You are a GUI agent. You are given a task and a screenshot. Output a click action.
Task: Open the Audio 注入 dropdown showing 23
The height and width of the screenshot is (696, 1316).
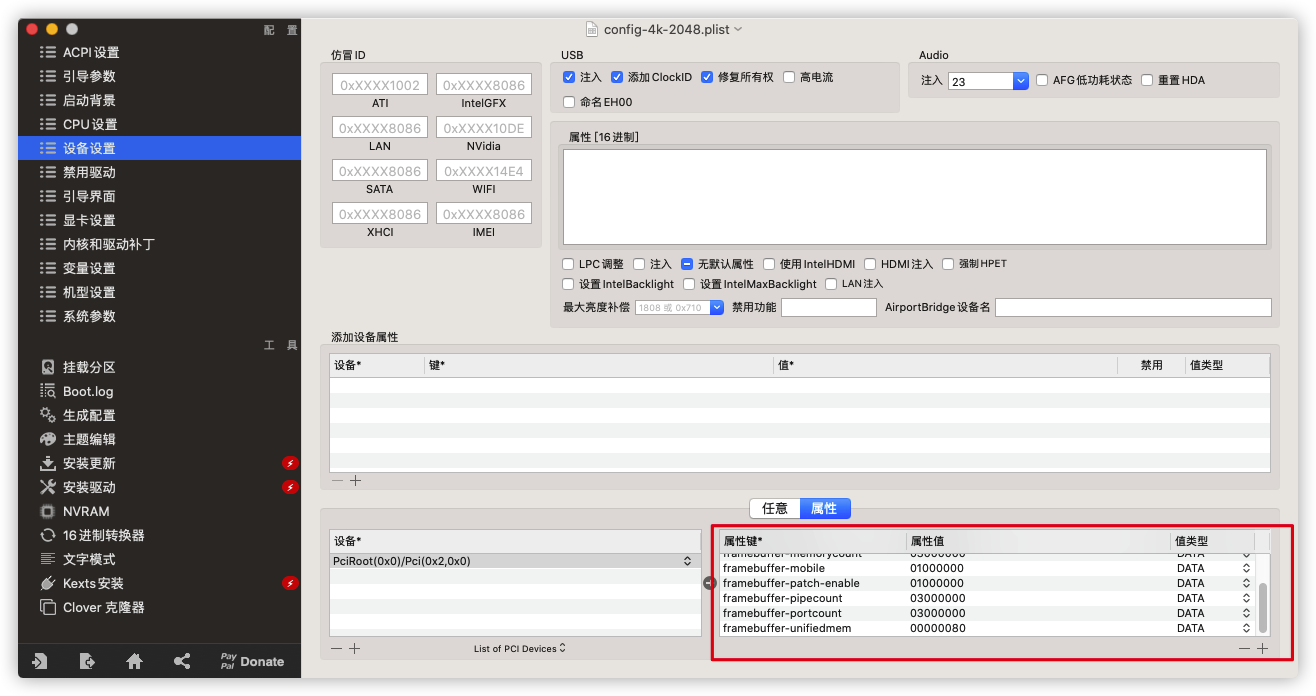(1020, 81)
